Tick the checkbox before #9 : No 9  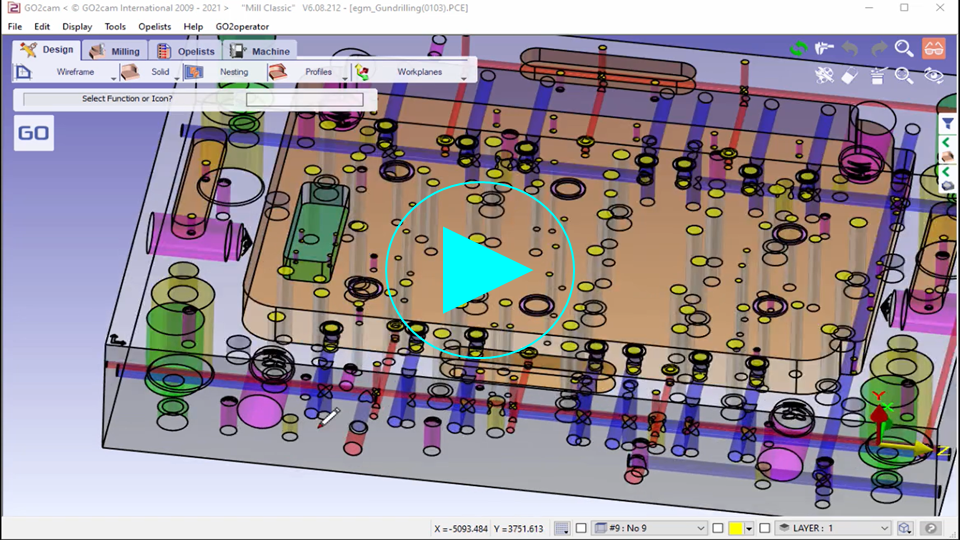[581, 528]
